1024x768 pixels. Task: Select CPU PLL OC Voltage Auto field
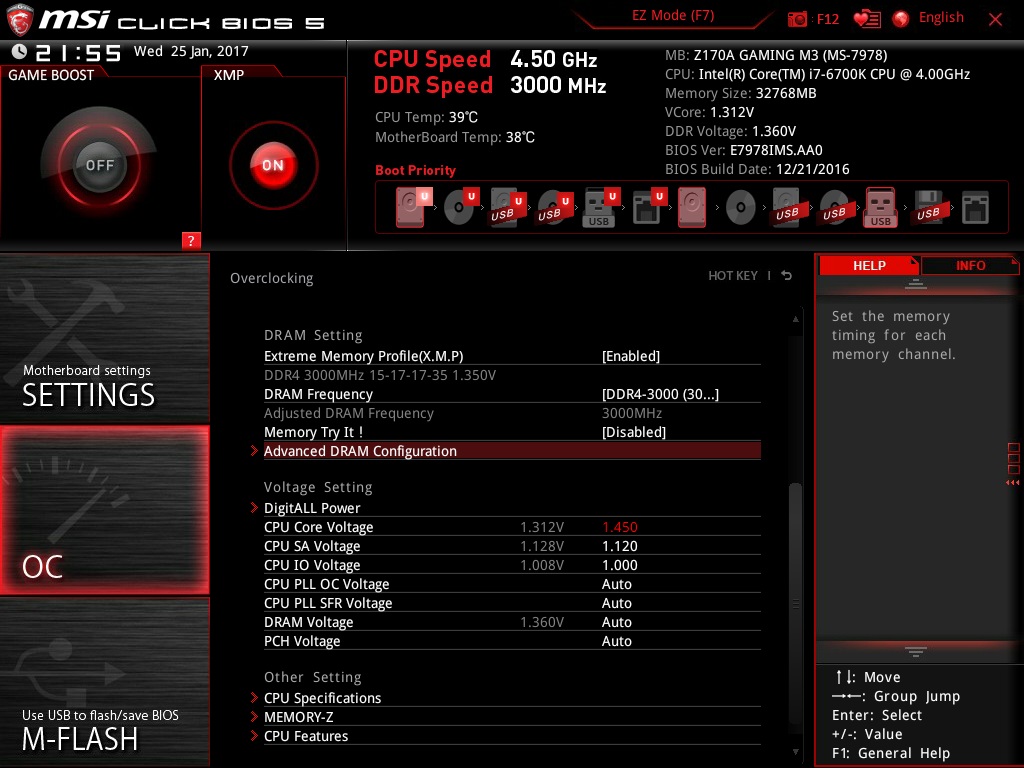coord(616,584)
